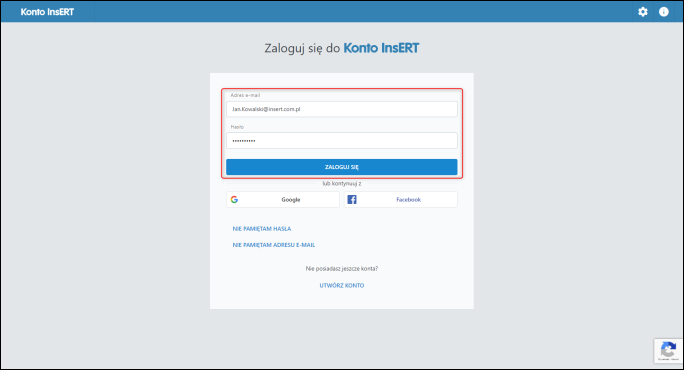Click the Konto InsERT header logo
This screenshot has width=684, height=370.
(x=47, y=12)
